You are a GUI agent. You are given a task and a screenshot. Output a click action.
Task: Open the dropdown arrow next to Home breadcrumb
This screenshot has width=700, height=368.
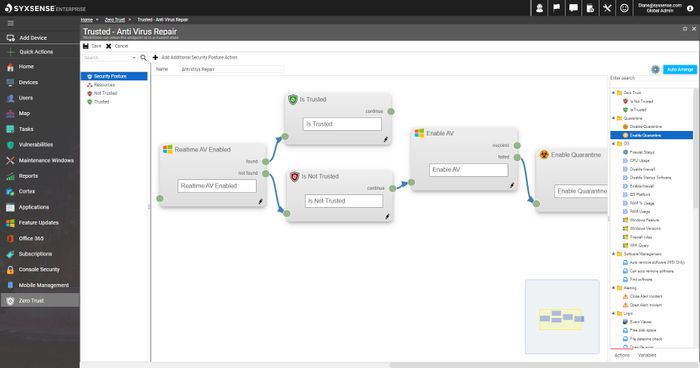[97, 20]
